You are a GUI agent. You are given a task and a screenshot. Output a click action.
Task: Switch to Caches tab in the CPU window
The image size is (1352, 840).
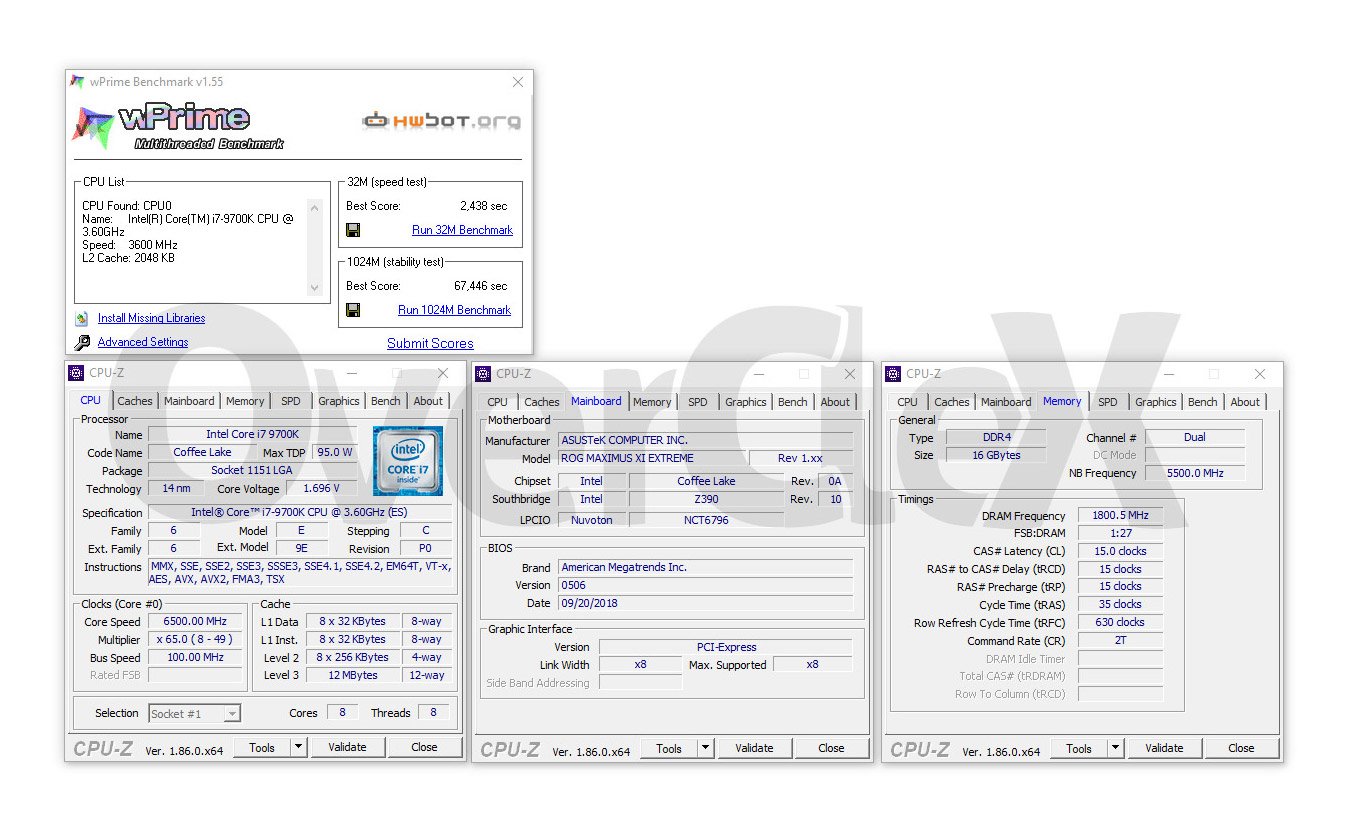(x=135, y=401)
